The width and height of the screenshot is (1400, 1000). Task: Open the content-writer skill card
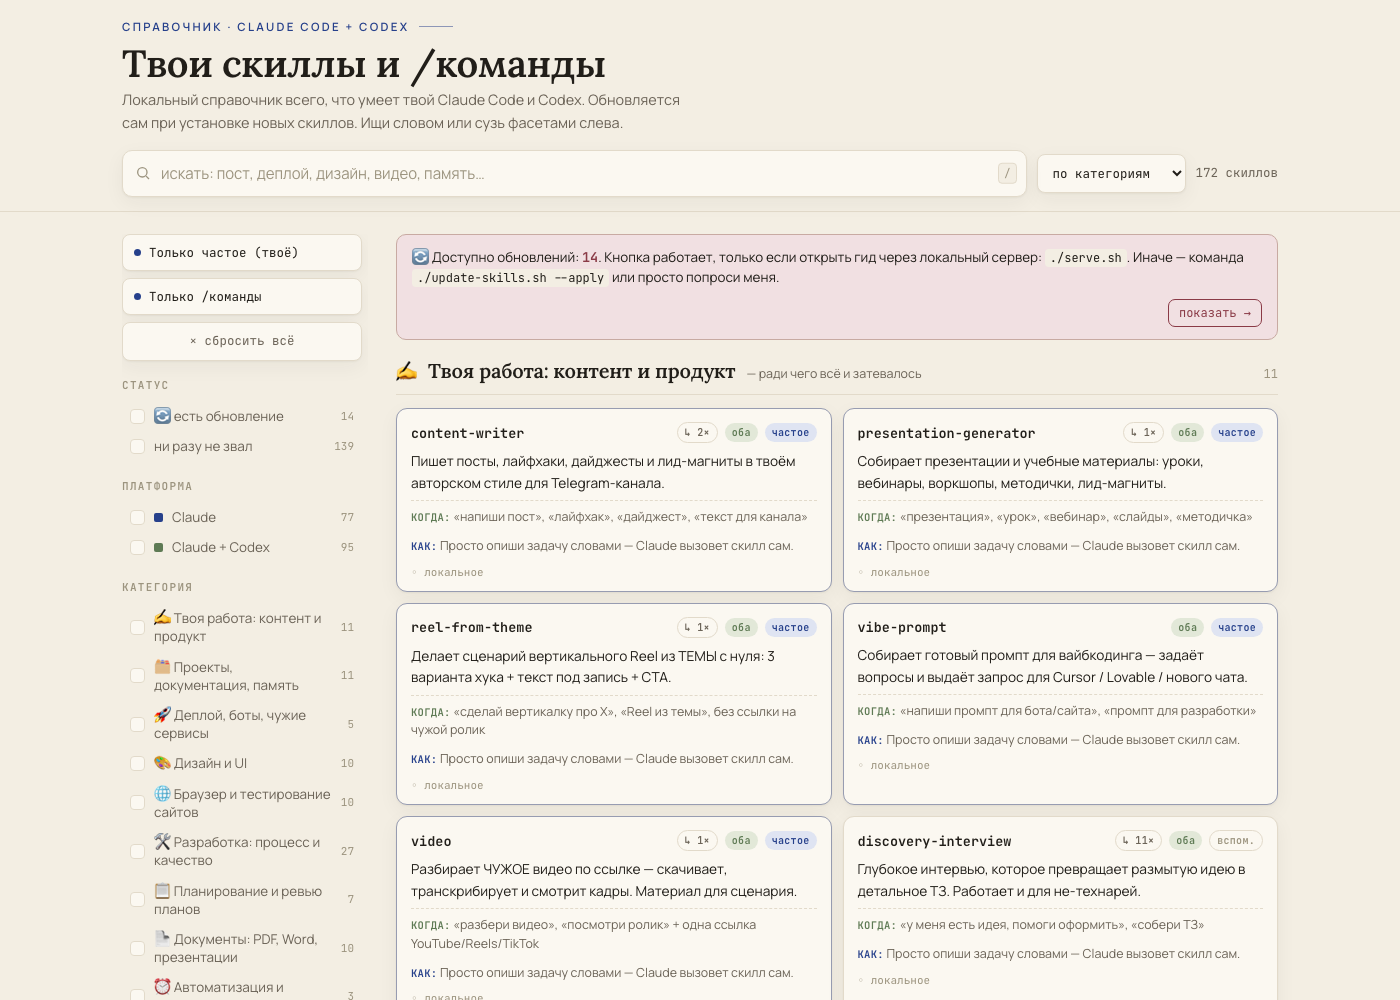[x=614, y=500]
